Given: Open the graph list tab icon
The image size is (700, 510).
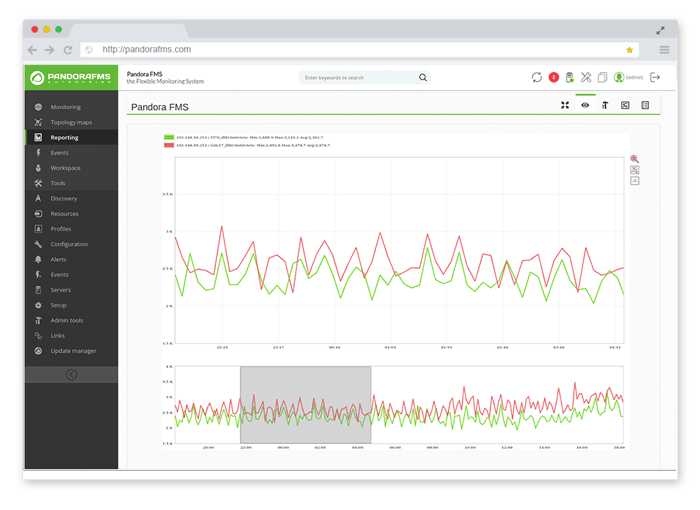Looking at the screenshot, I should pyautogui.click(x=645, y=105).
